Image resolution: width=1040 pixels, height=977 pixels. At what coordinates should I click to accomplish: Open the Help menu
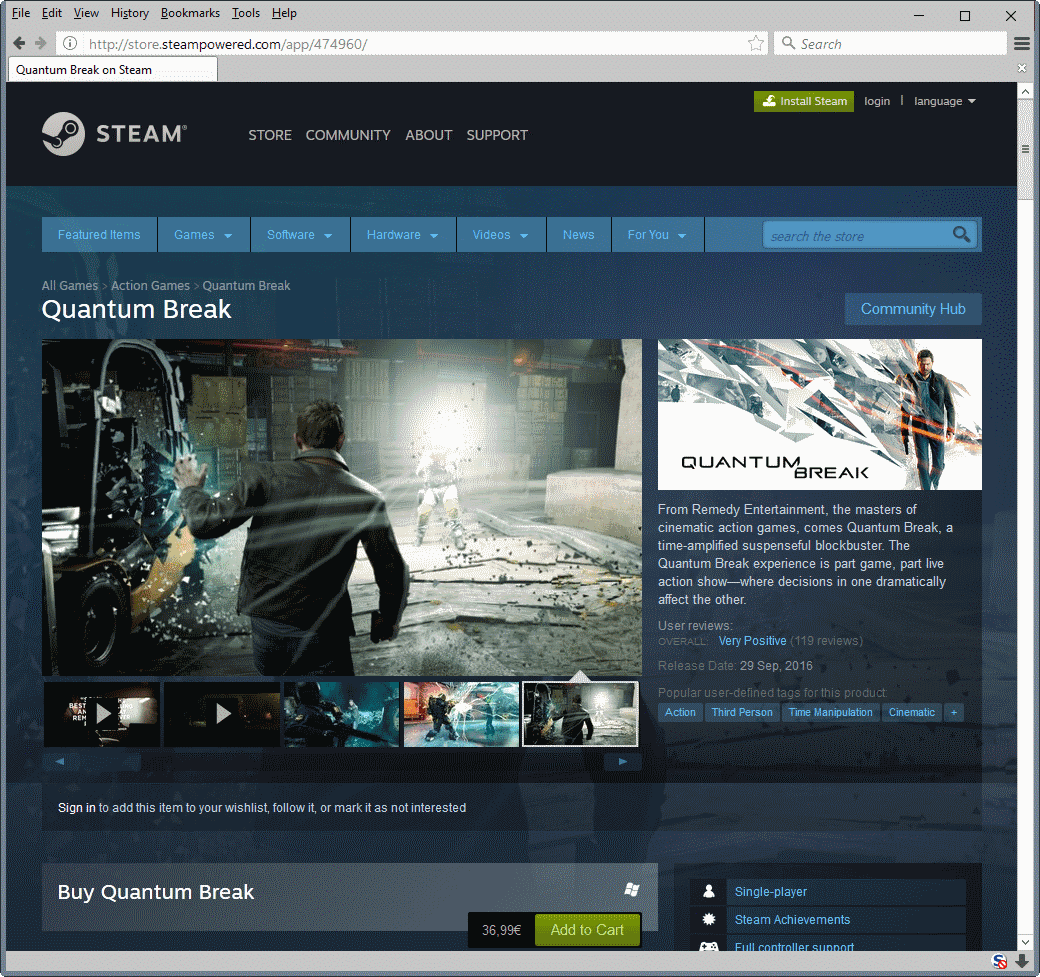(284, 13)
